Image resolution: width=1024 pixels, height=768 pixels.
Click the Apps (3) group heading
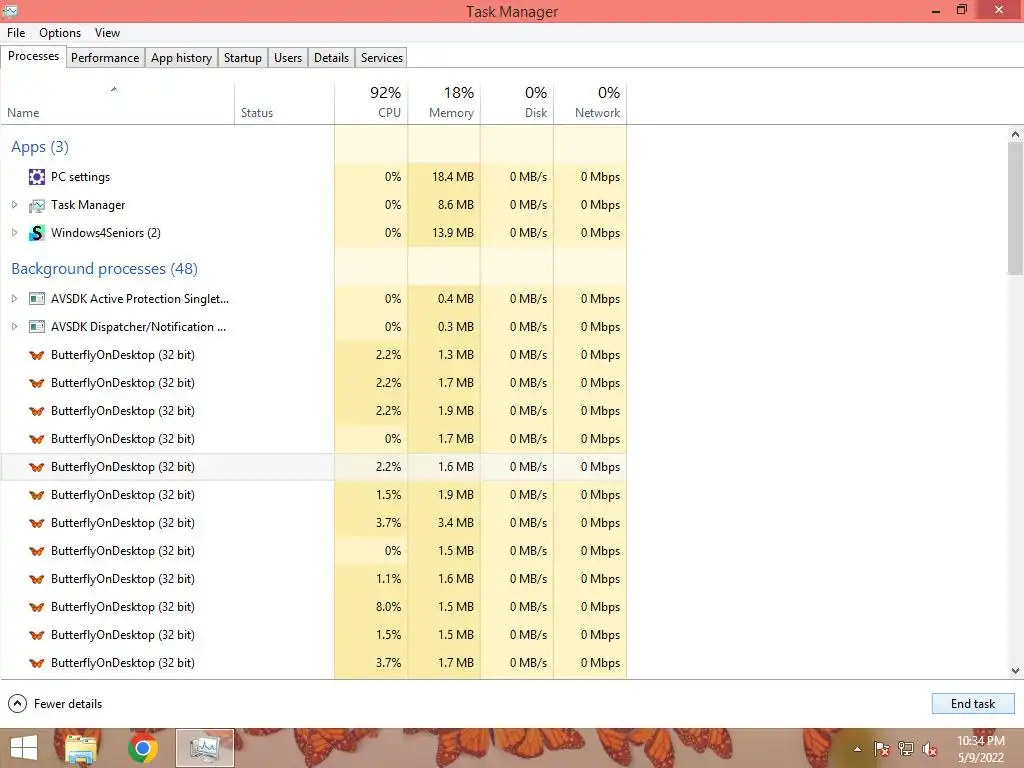pos(40,147)
